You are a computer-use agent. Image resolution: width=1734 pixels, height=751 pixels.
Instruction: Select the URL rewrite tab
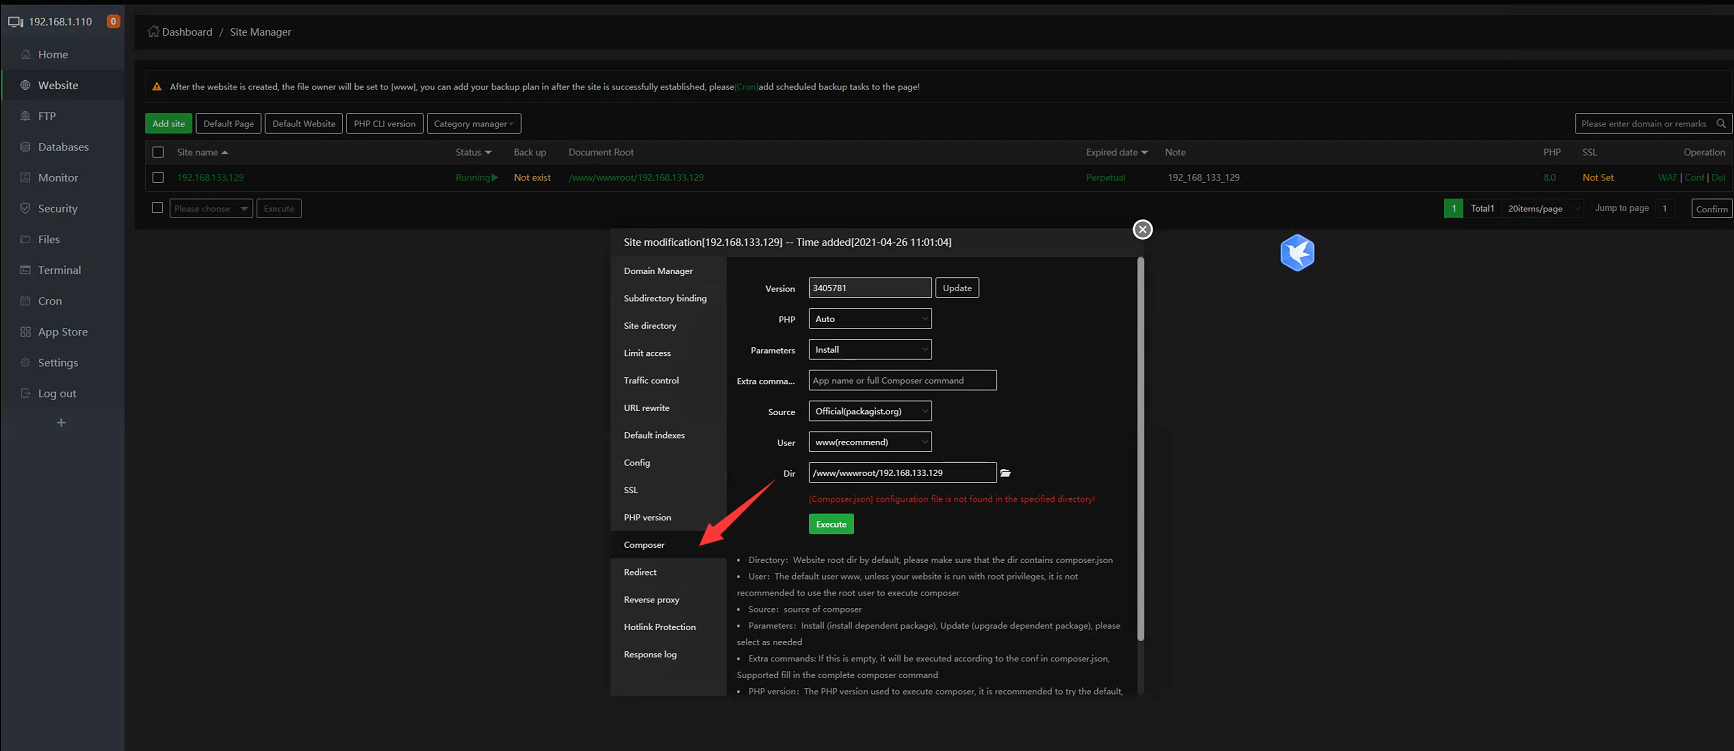647,408
